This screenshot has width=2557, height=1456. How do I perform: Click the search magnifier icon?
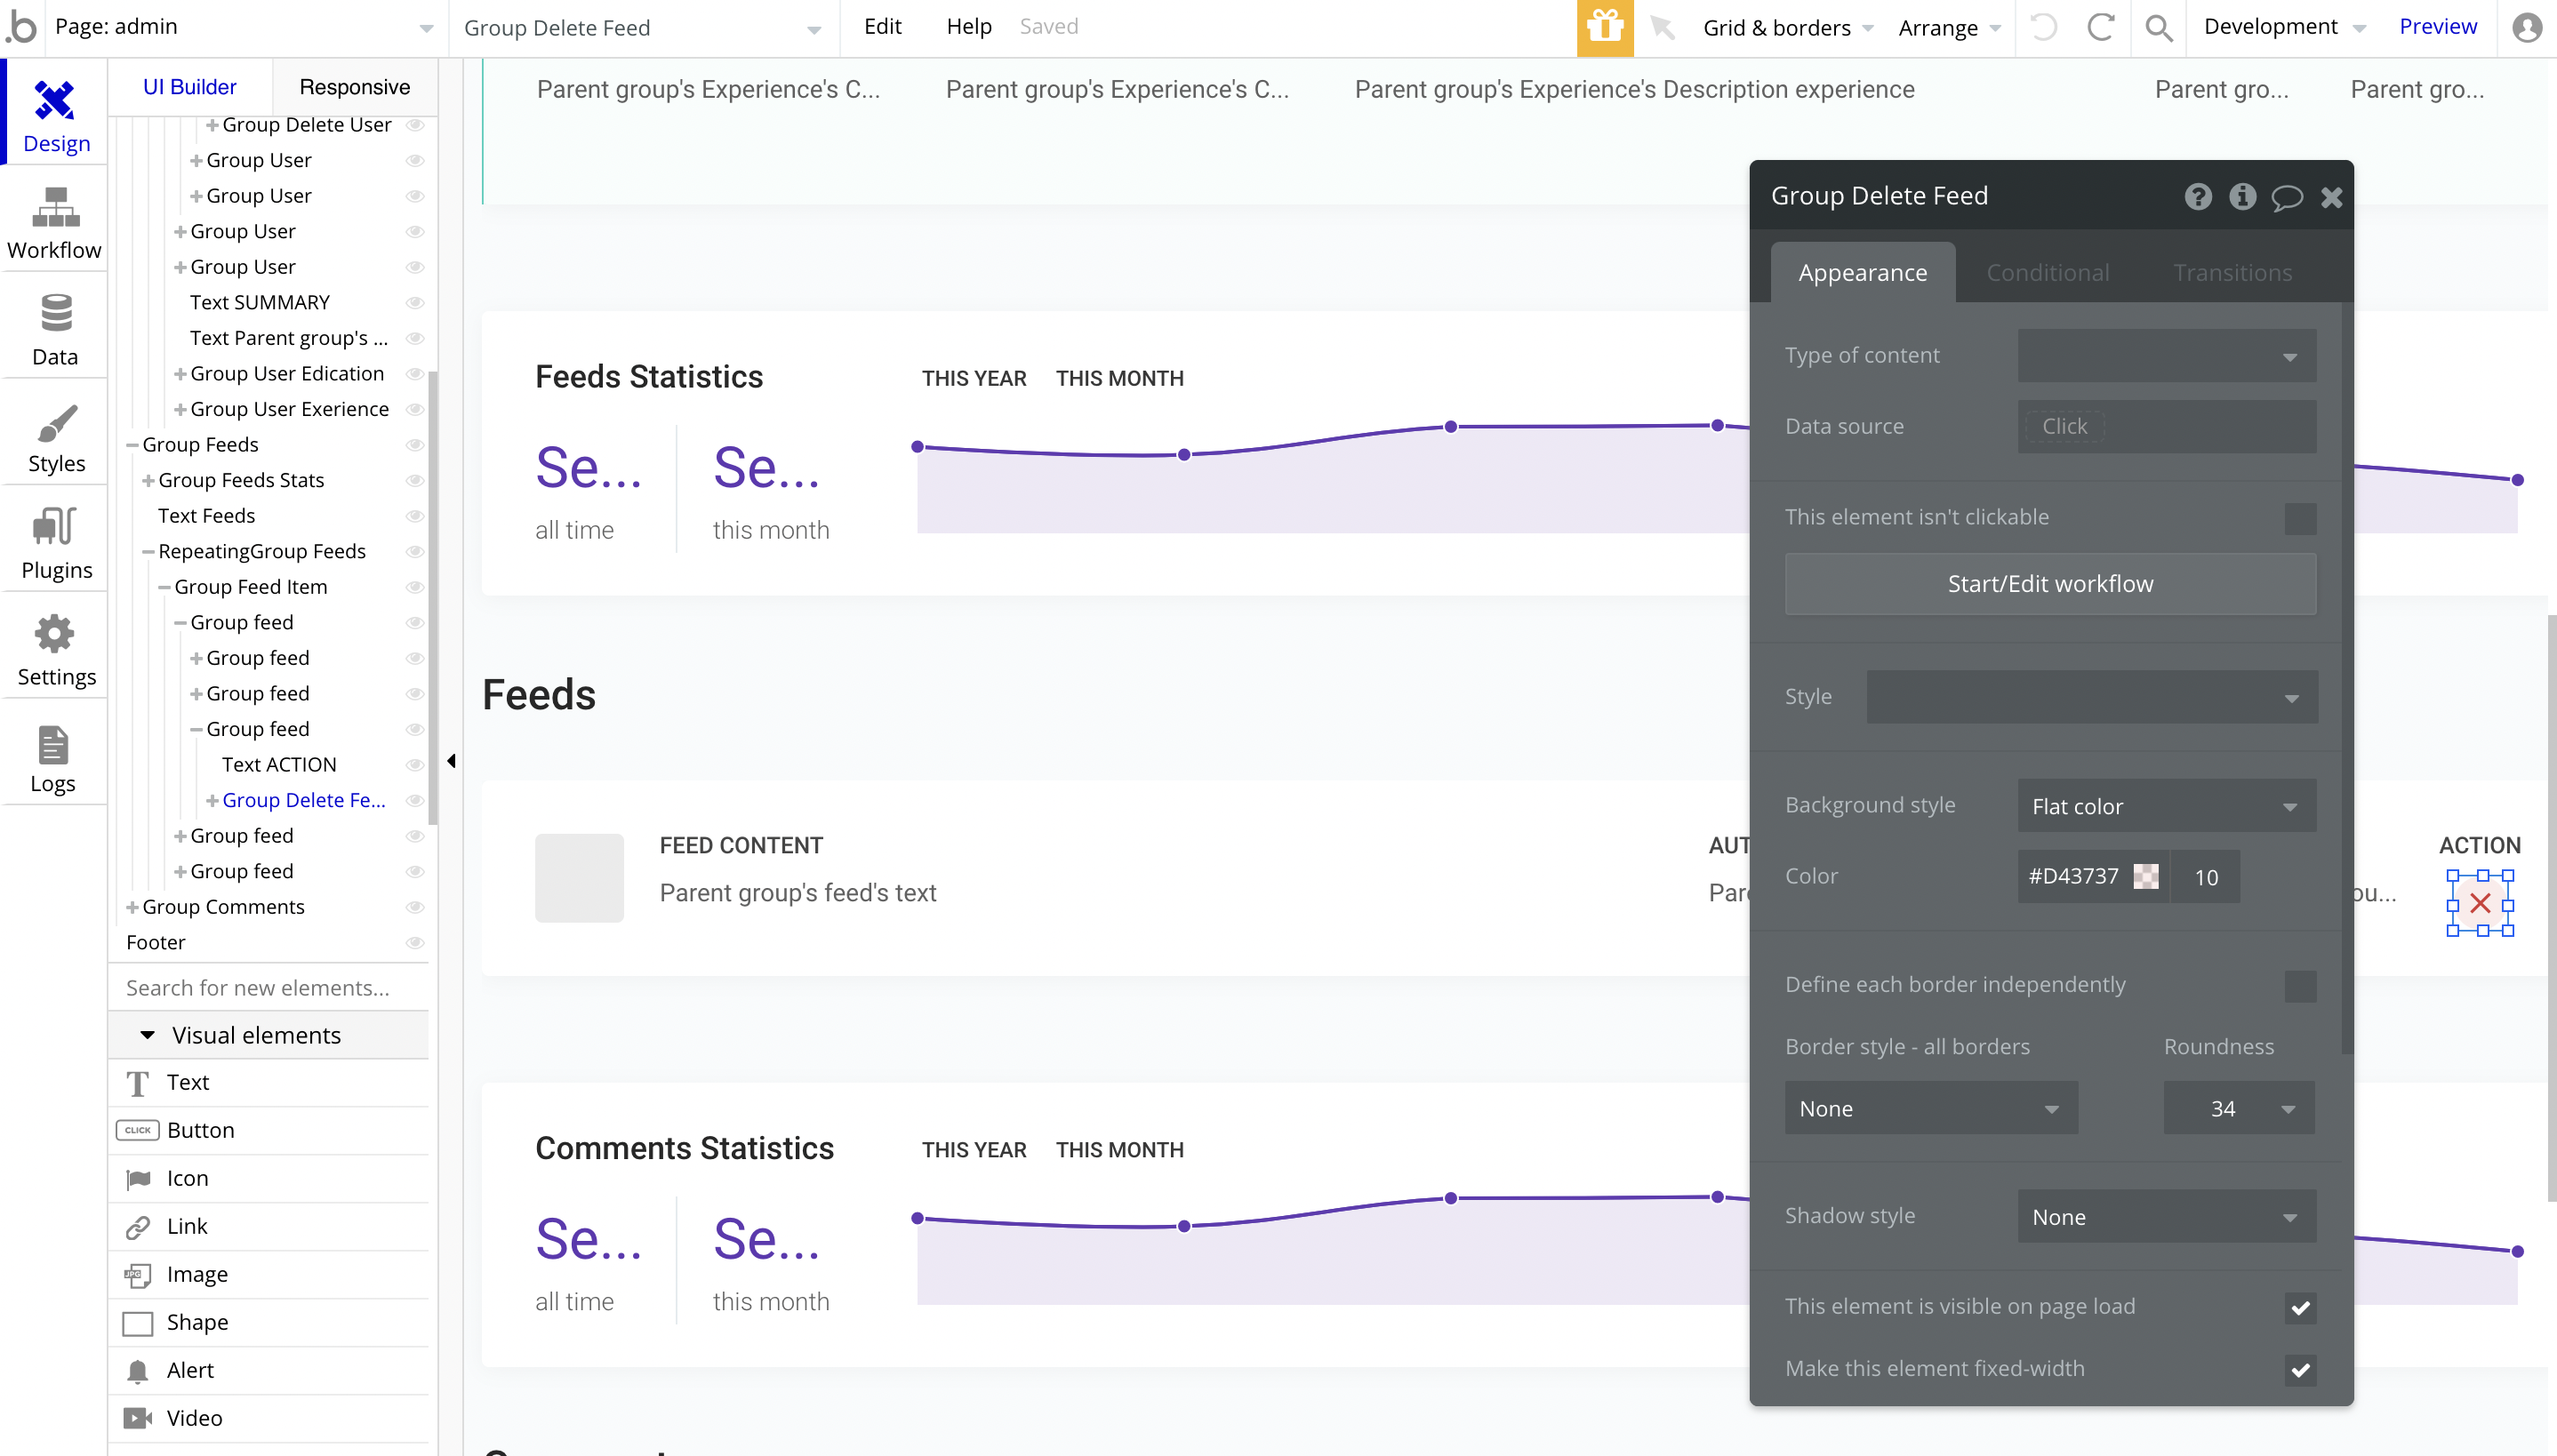[2159, 27]
